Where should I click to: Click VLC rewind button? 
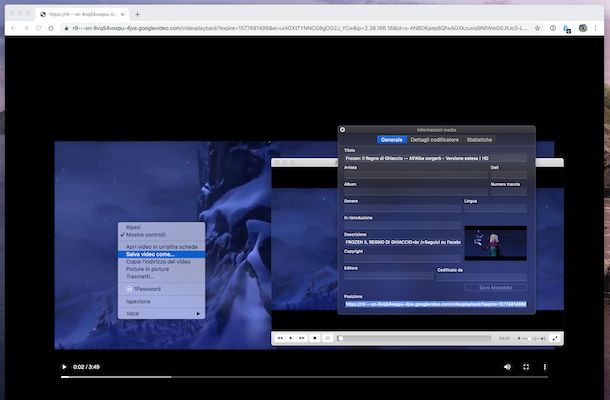tap(280, 338)
